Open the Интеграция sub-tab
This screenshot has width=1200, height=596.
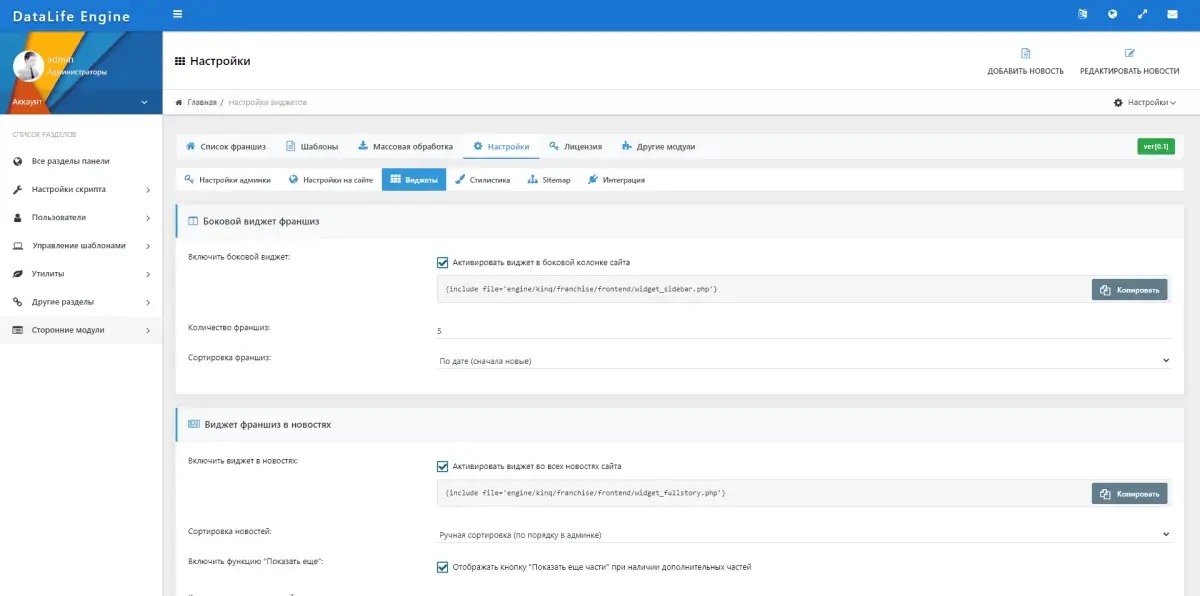pos(617,180)
